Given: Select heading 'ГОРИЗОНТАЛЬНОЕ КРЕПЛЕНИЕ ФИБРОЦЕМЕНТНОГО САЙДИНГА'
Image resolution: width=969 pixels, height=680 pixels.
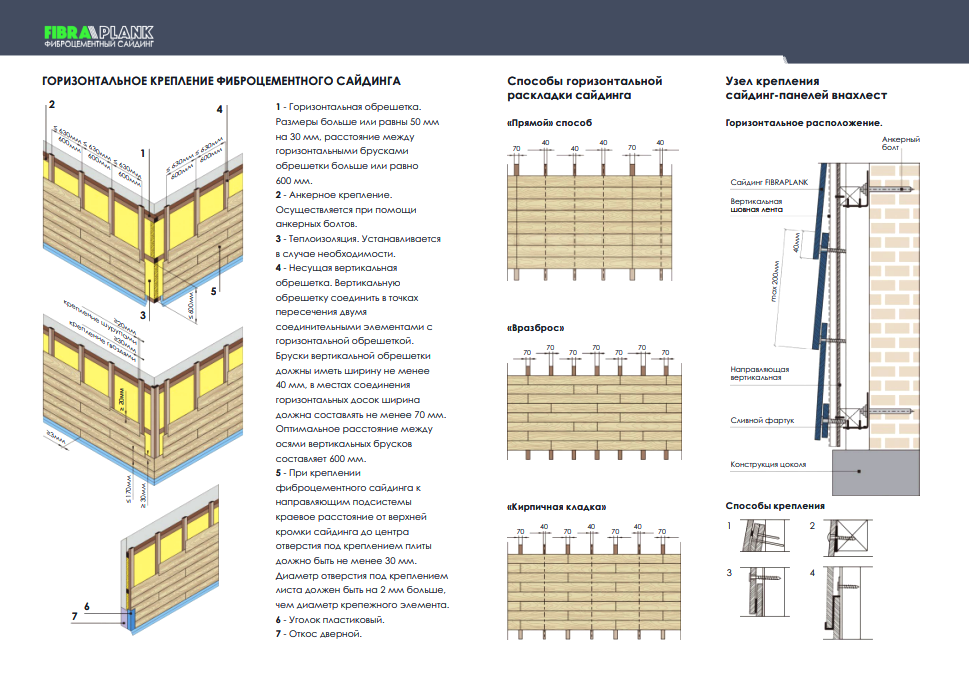Looking at the screenshot, I should tap(221, 81).
